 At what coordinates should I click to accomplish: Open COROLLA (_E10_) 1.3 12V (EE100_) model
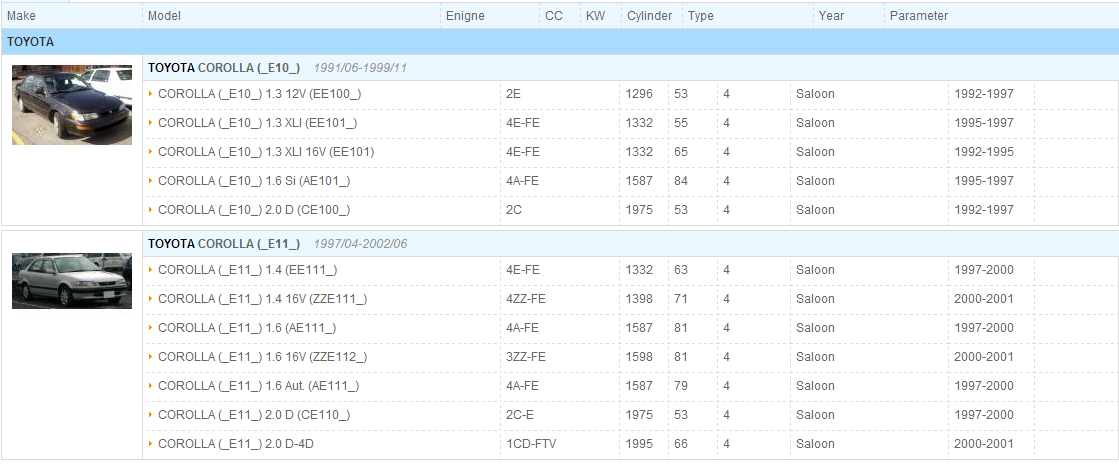click(260, 94)
